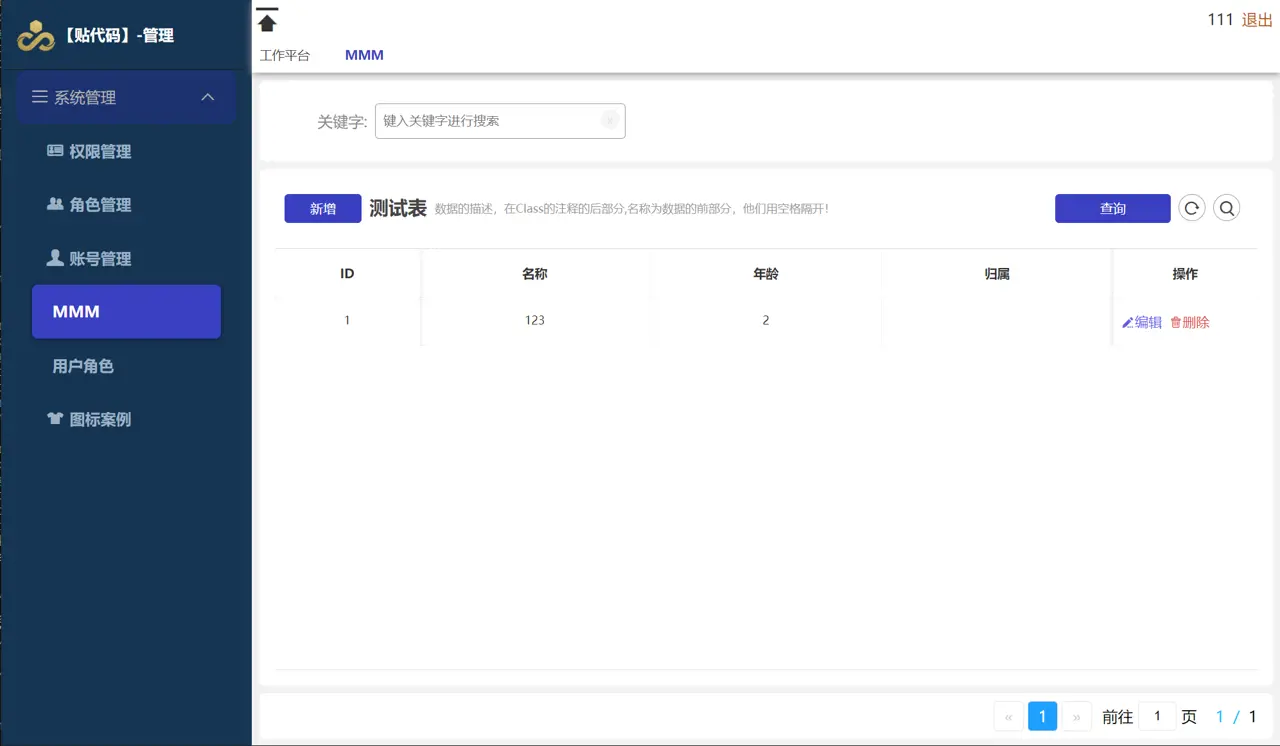Switch to the MMM tab

(x=364, y=56)
